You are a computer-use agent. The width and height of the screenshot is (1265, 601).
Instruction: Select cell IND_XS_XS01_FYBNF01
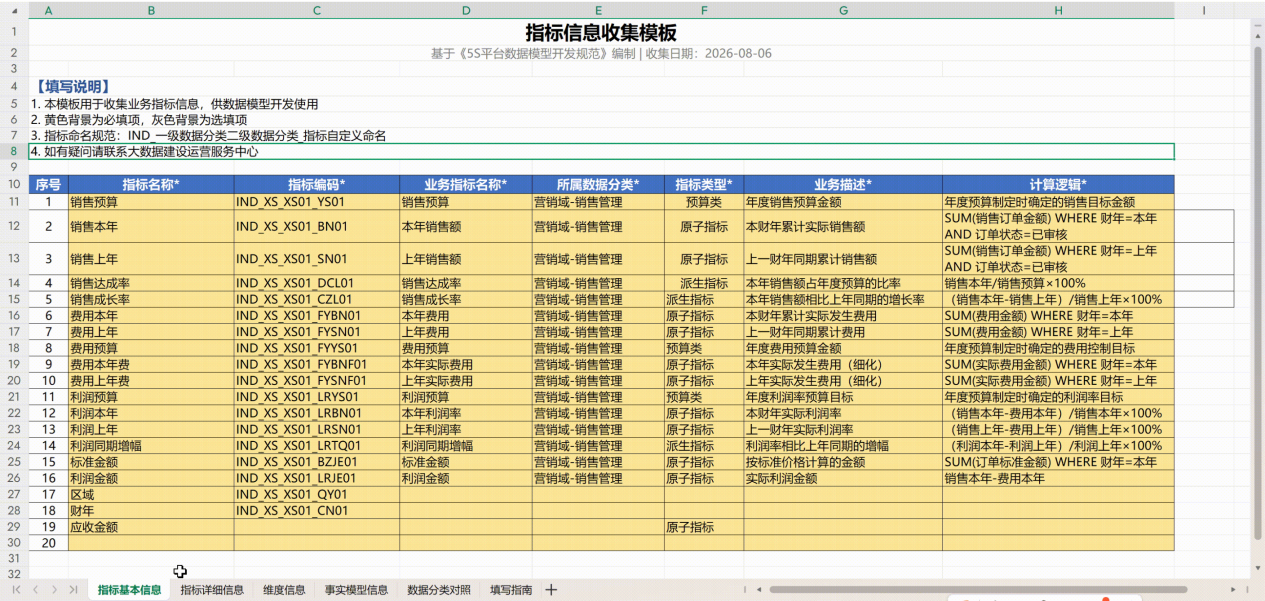coord(317,364)
